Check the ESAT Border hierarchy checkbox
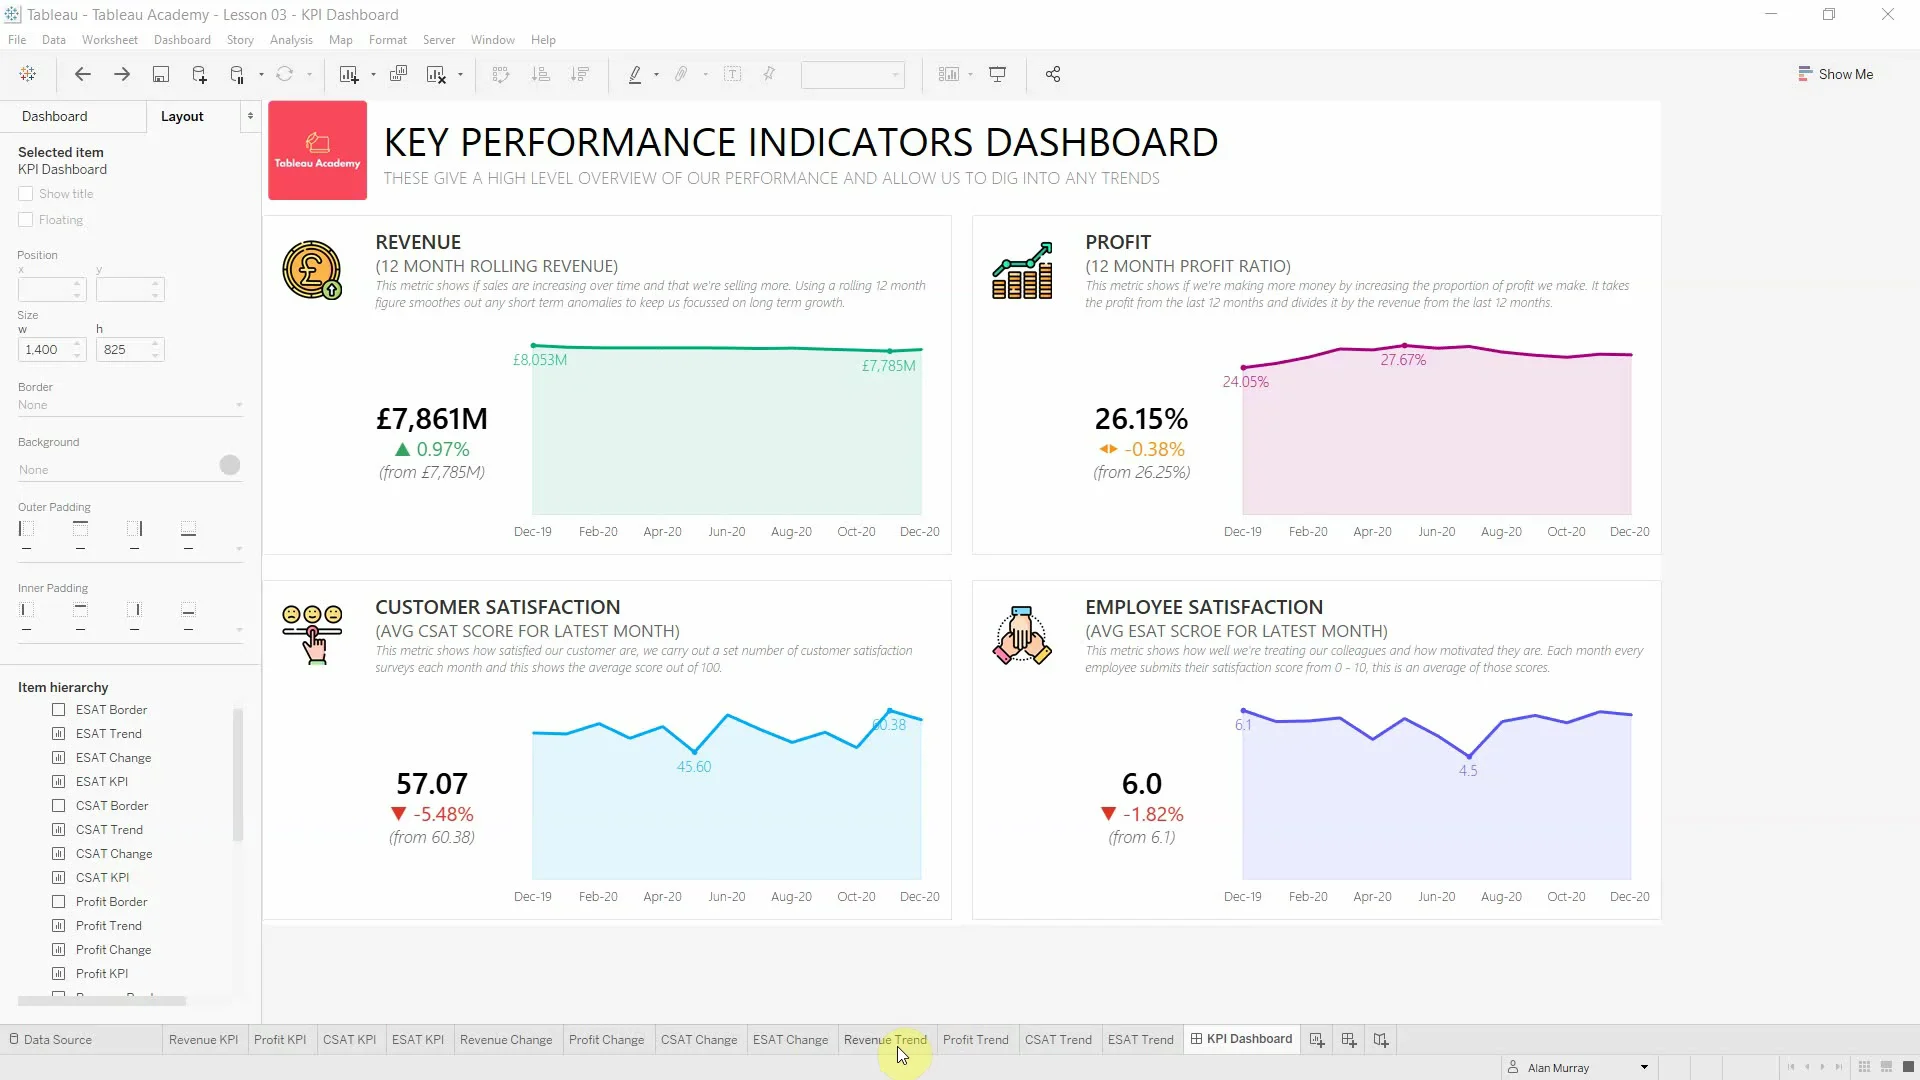The height and width of the screenshot is (1080, 1920). 59,710
